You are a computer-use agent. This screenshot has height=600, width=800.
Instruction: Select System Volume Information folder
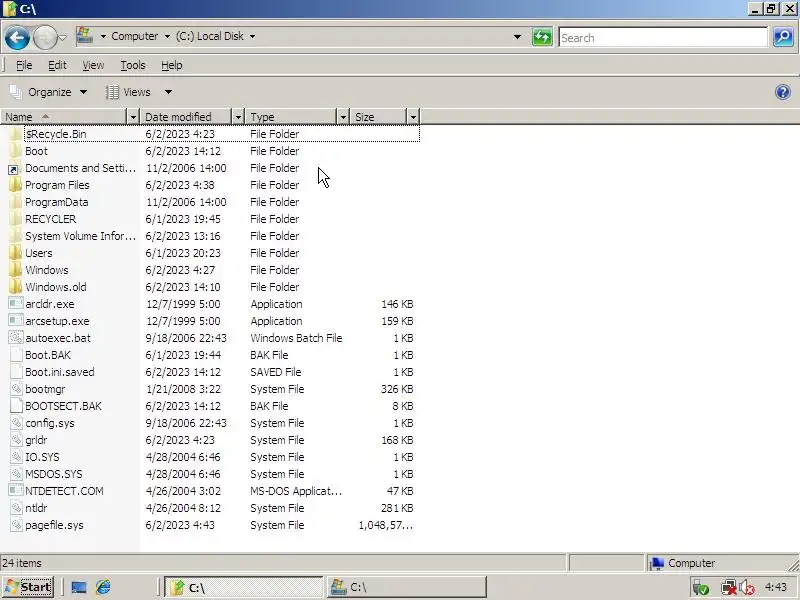81,236
